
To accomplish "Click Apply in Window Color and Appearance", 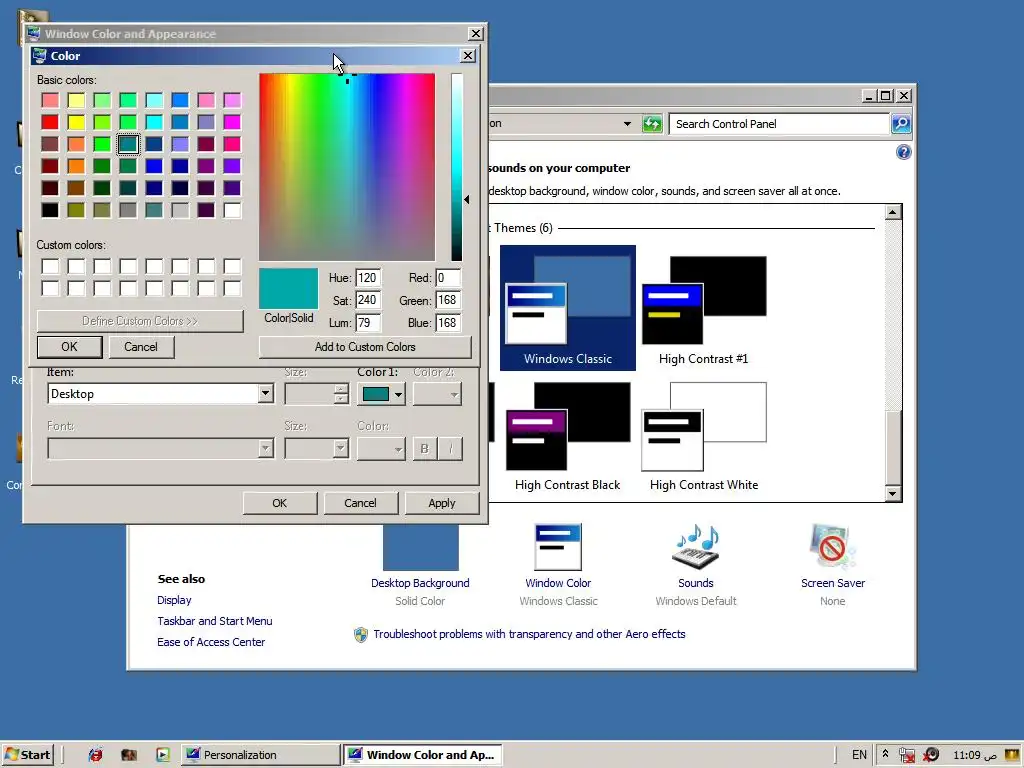I will (x=441, y=503).
